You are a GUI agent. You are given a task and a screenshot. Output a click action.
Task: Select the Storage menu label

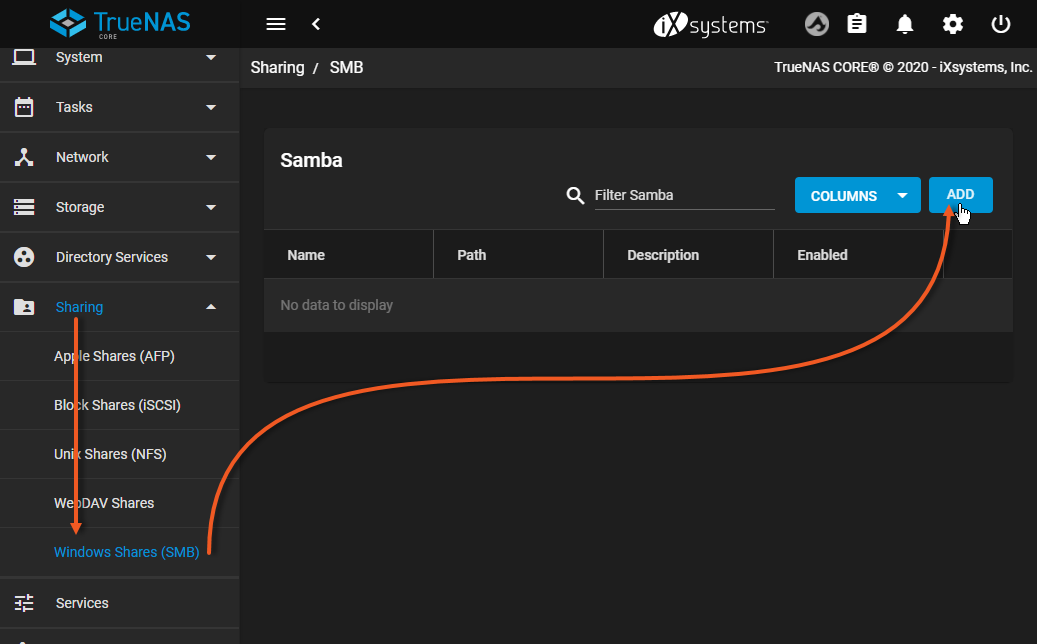80,207
